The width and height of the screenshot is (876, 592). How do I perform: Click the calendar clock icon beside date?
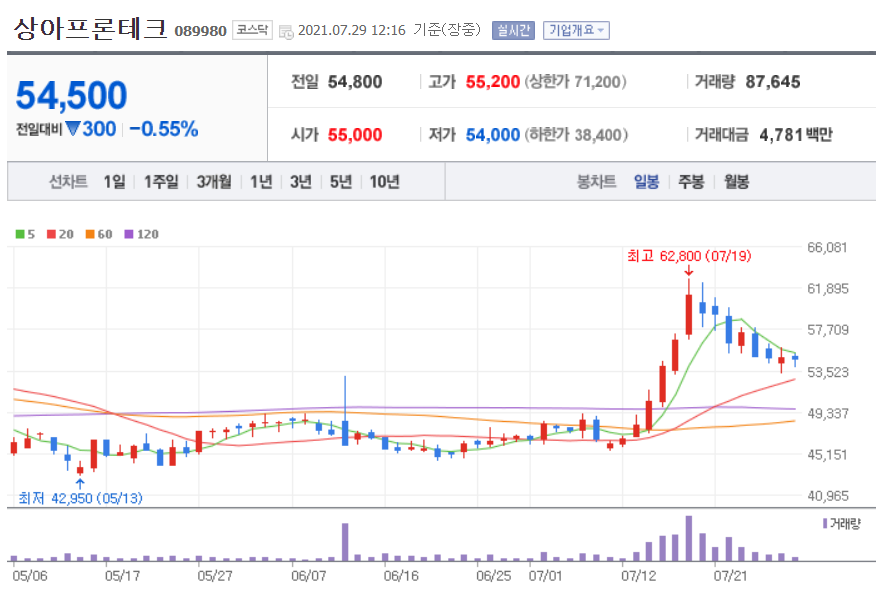click(286, 32)
